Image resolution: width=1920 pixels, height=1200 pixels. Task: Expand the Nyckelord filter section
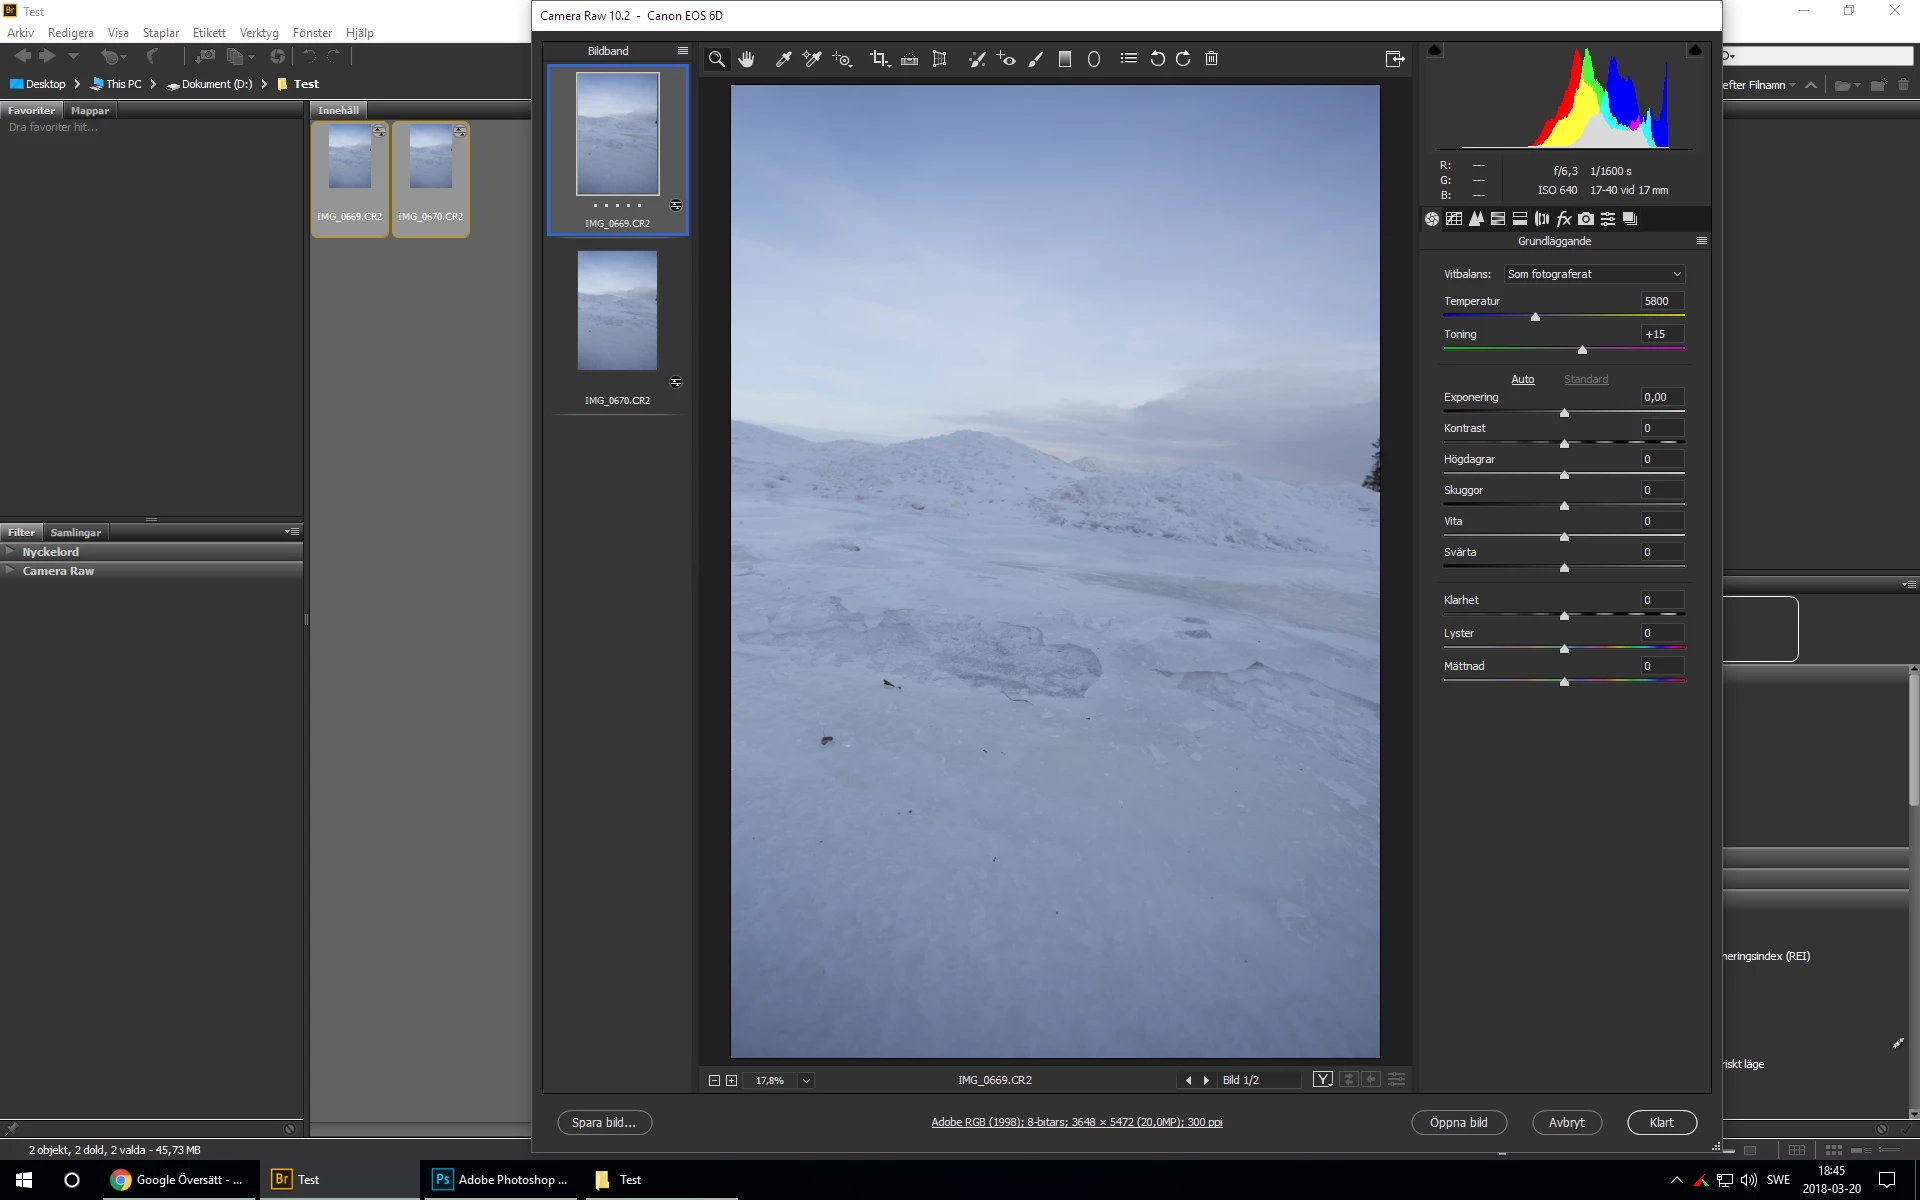tap(50, 552)
